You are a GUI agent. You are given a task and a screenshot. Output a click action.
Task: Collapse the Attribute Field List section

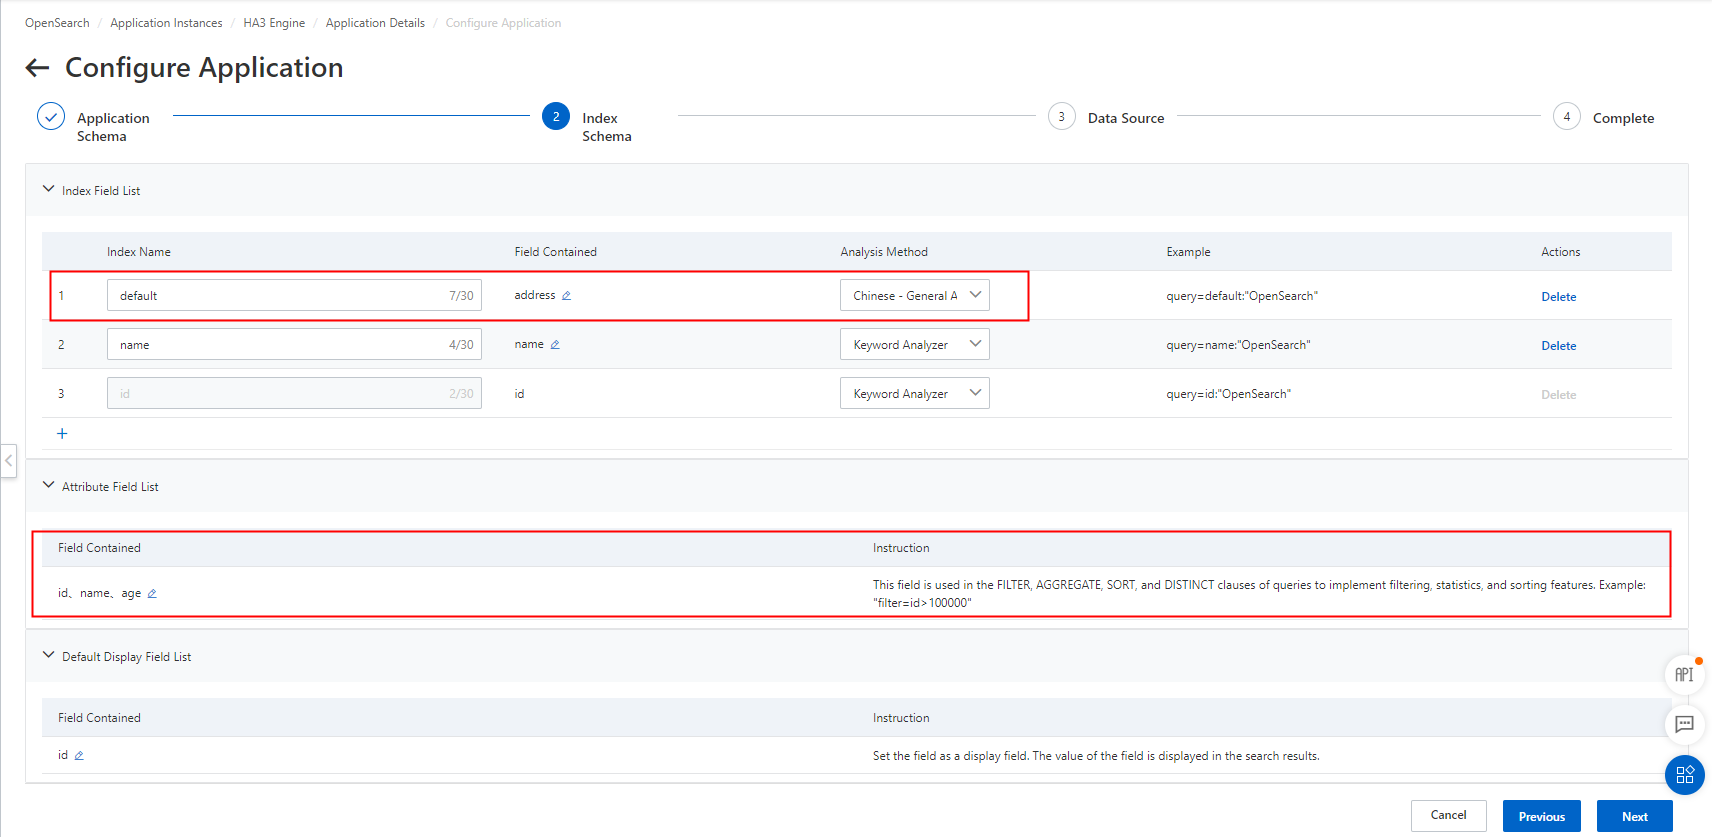48,485
